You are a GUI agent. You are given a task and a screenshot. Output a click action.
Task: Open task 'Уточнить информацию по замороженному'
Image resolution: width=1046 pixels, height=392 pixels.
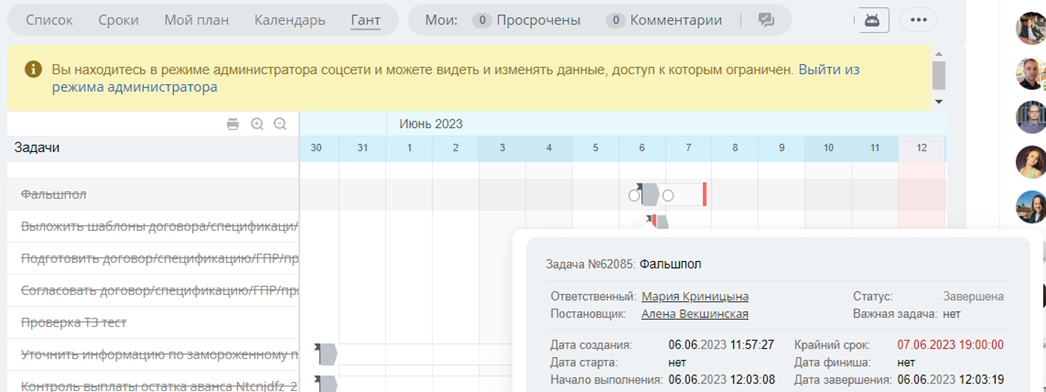[159, 354]
